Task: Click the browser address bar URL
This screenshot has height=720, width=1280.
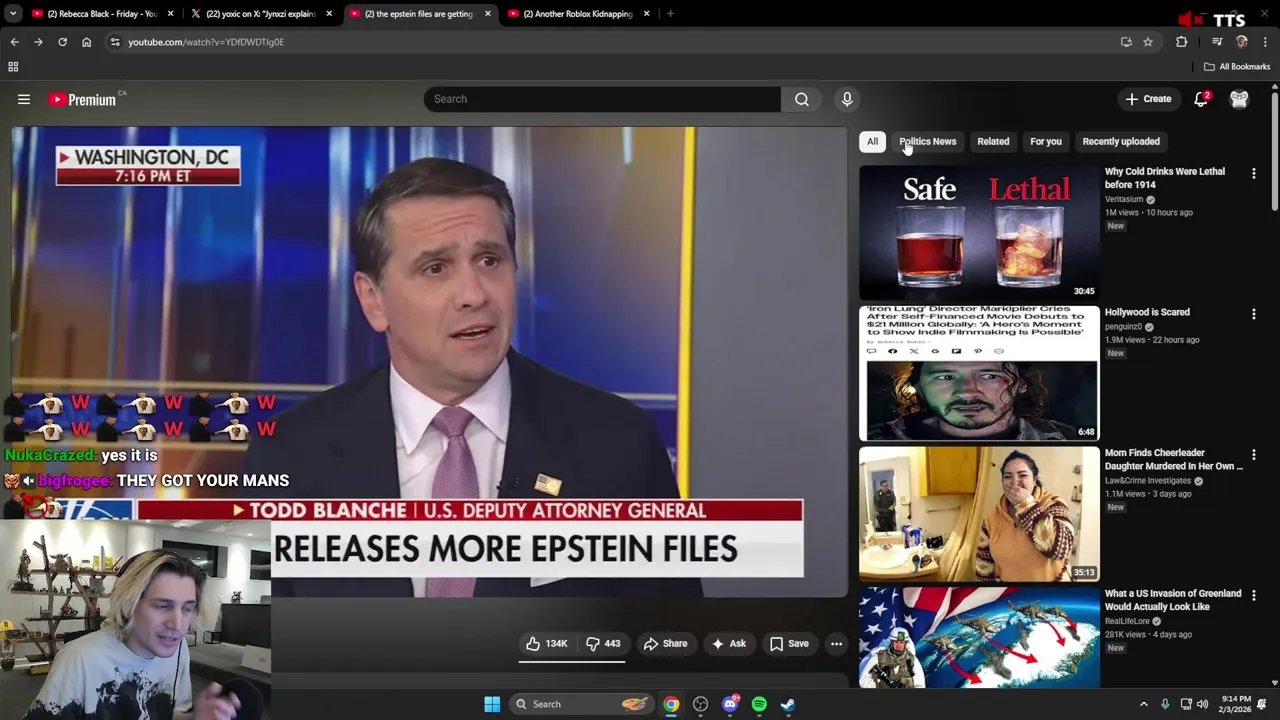Action: 206,42
